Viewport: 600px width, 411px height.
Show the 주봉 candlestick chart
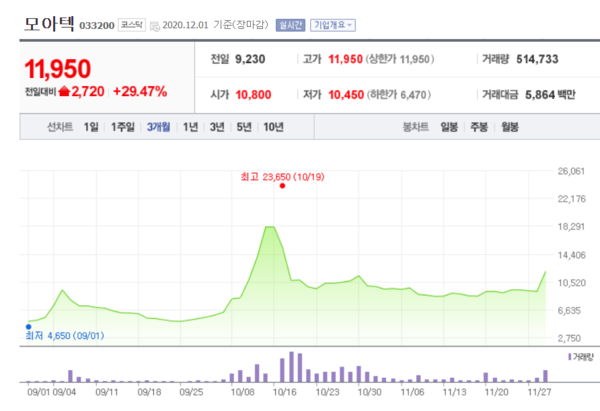click(x=479, y=127)
